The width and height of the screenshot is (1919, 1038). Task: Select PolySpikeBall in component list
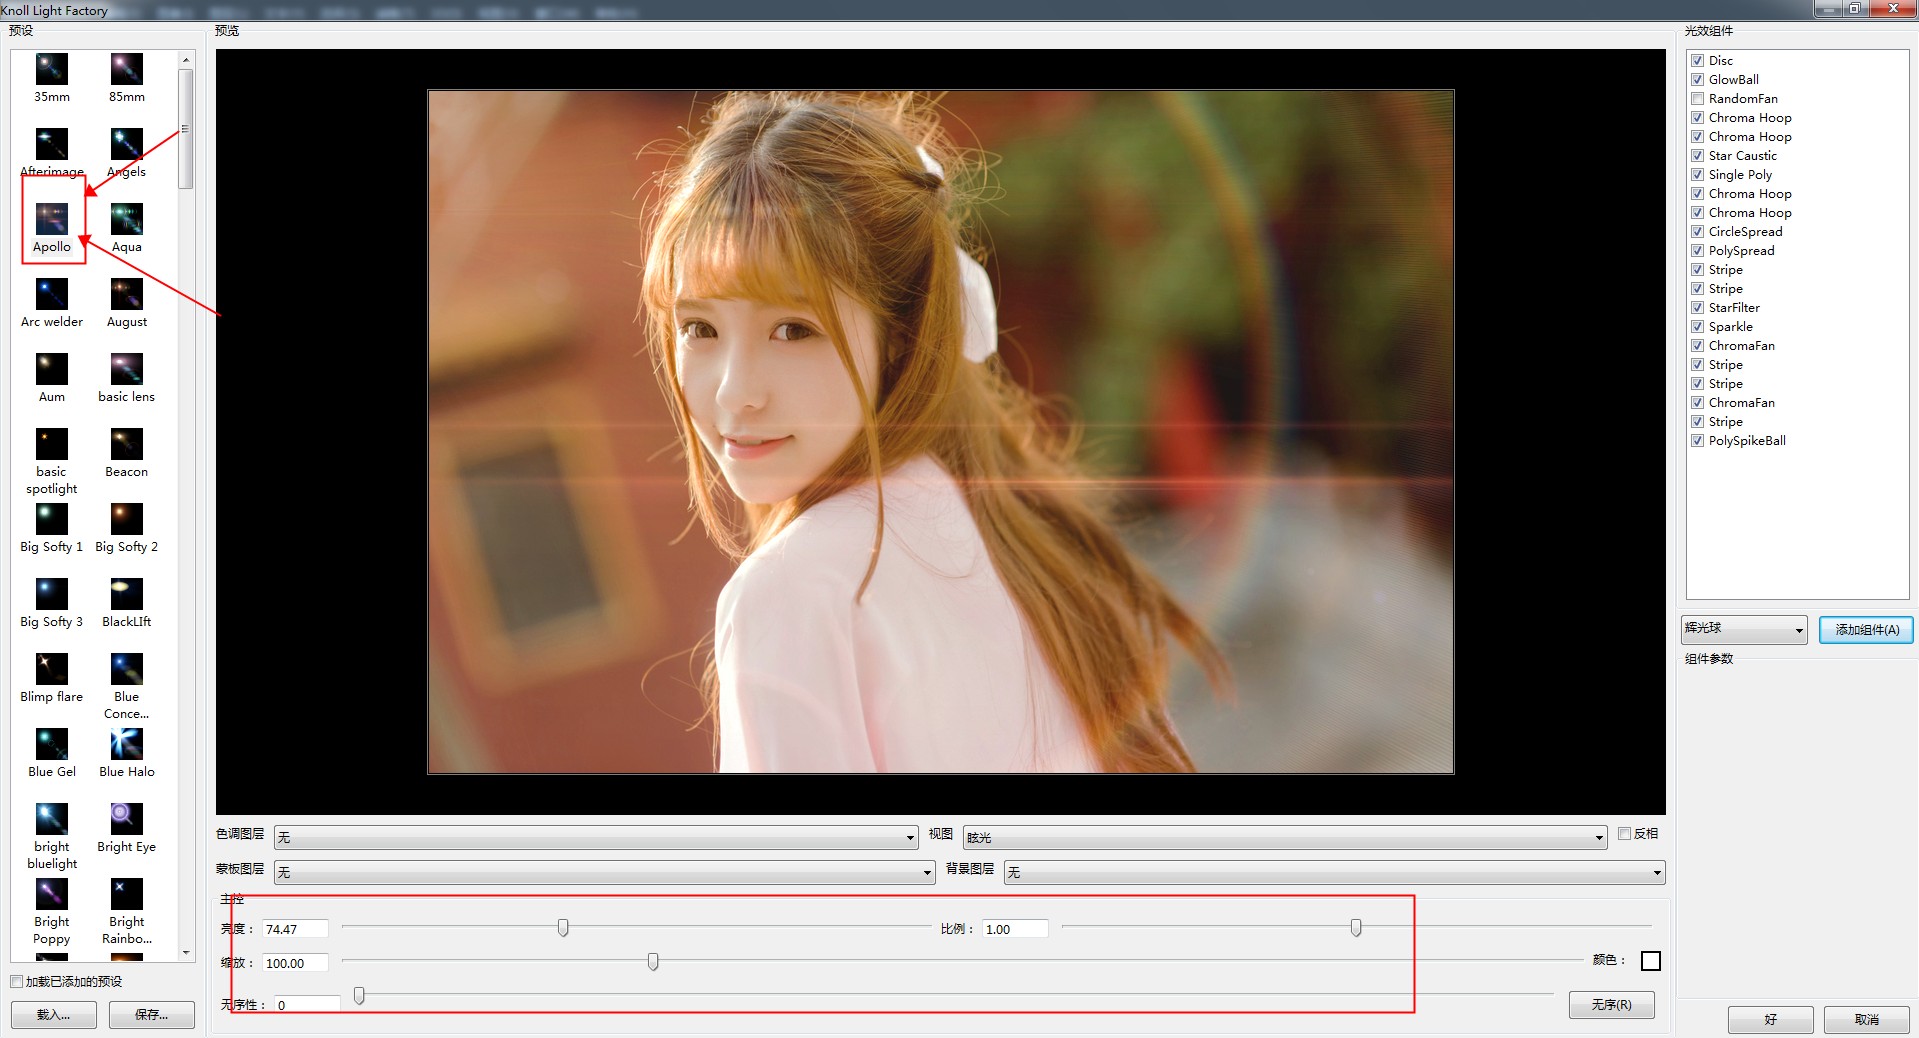coord(1746,441)
